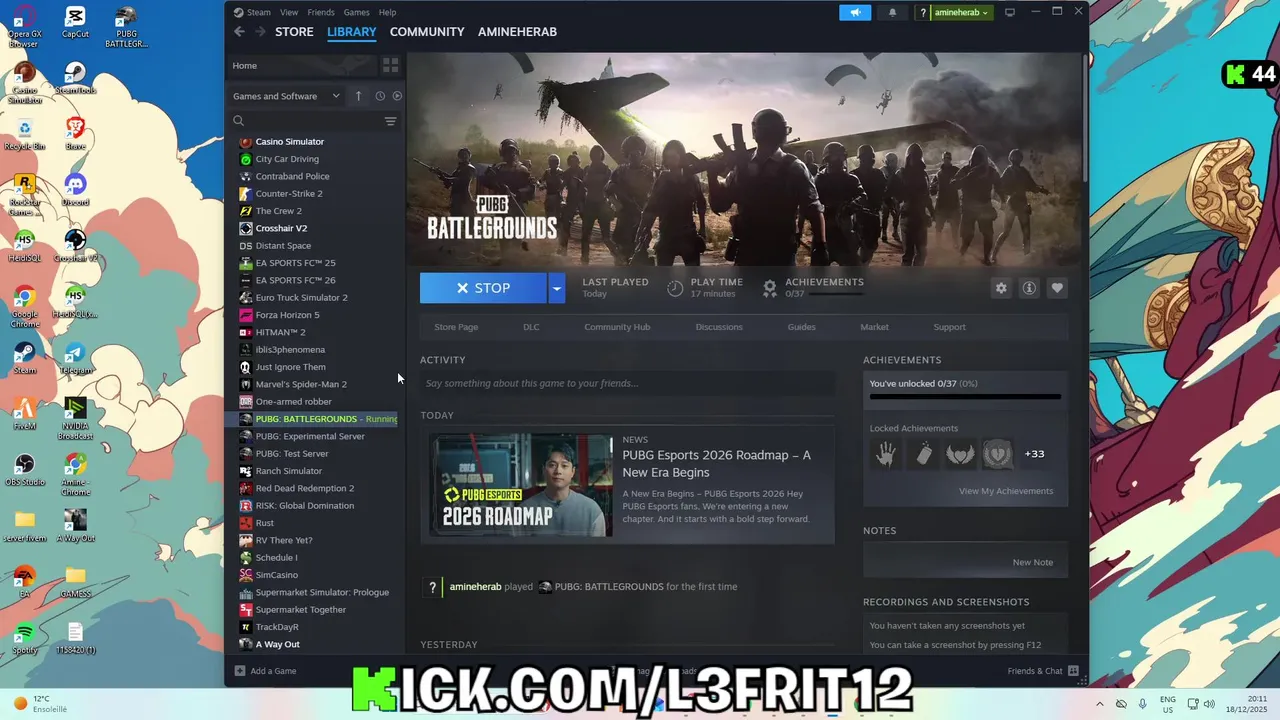Click the ready-to-play filter icon
Screen dimensions: 1280x720
click(x=397, y=96)
